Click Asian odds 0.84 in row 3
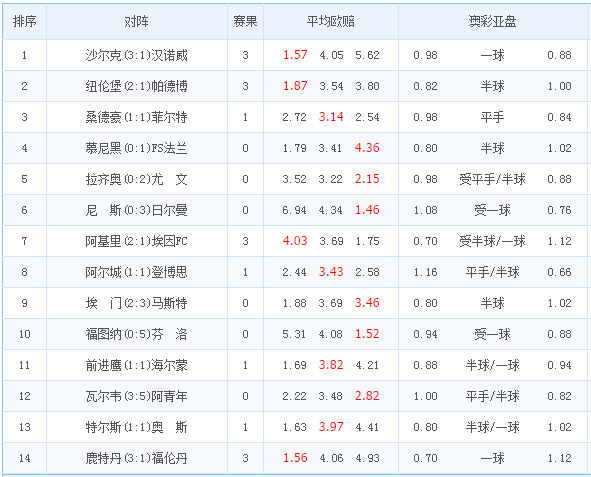 point(559,117)
